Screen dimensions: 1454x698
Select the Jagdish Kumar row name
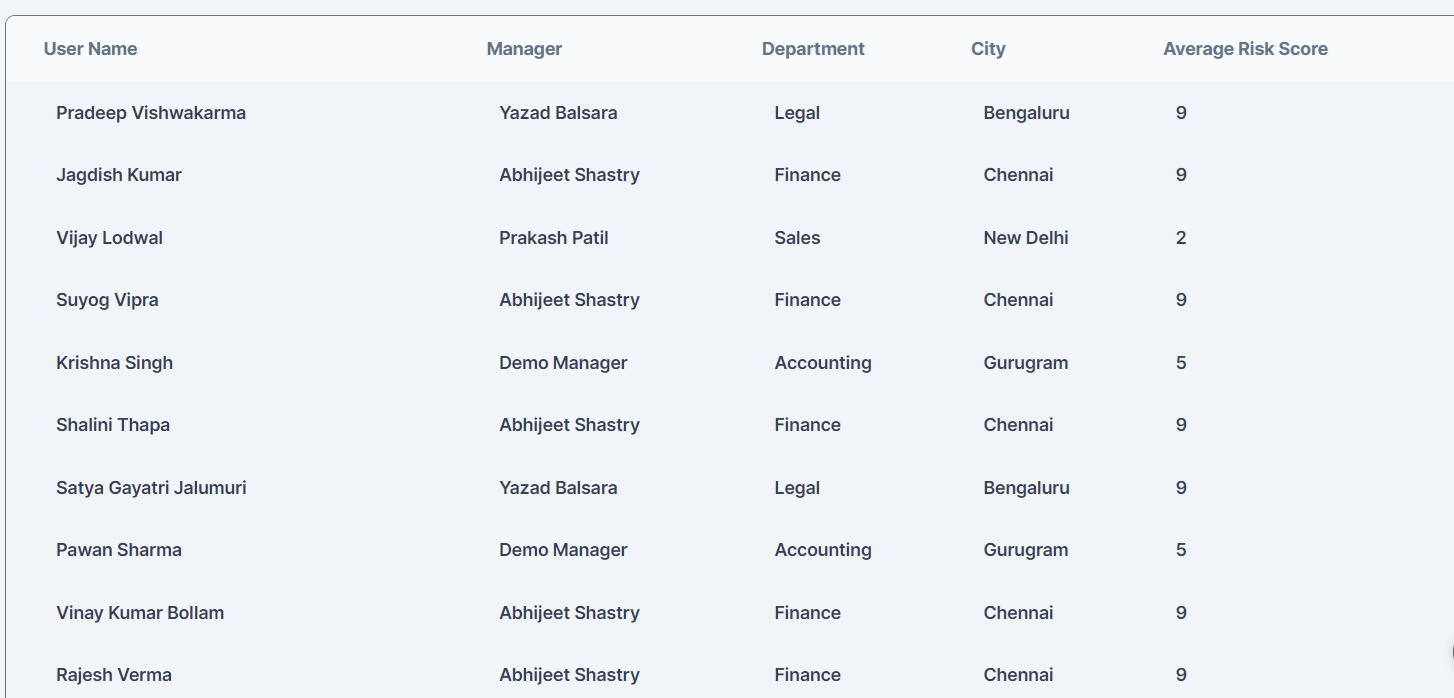pos(119,175)
